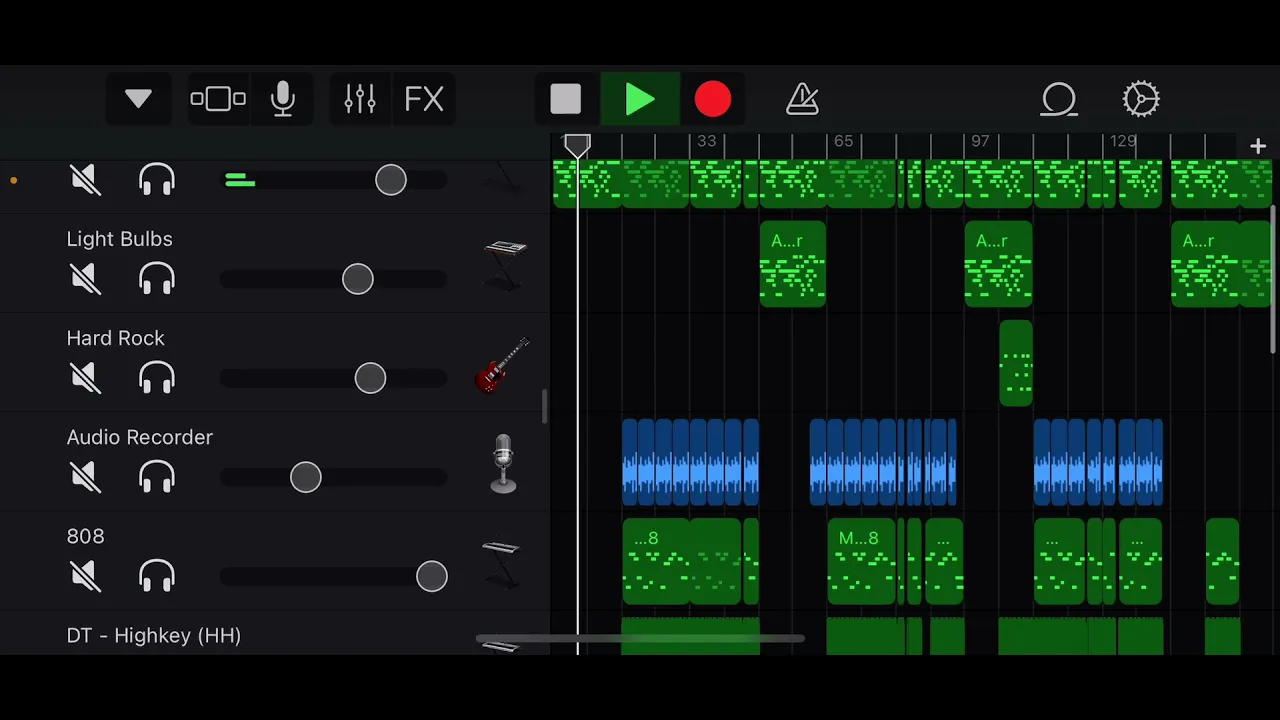Adjust the 808 volume slider knob
Image resolution: width=1280 pixels, height=720 pixels.
coord(432,576)
